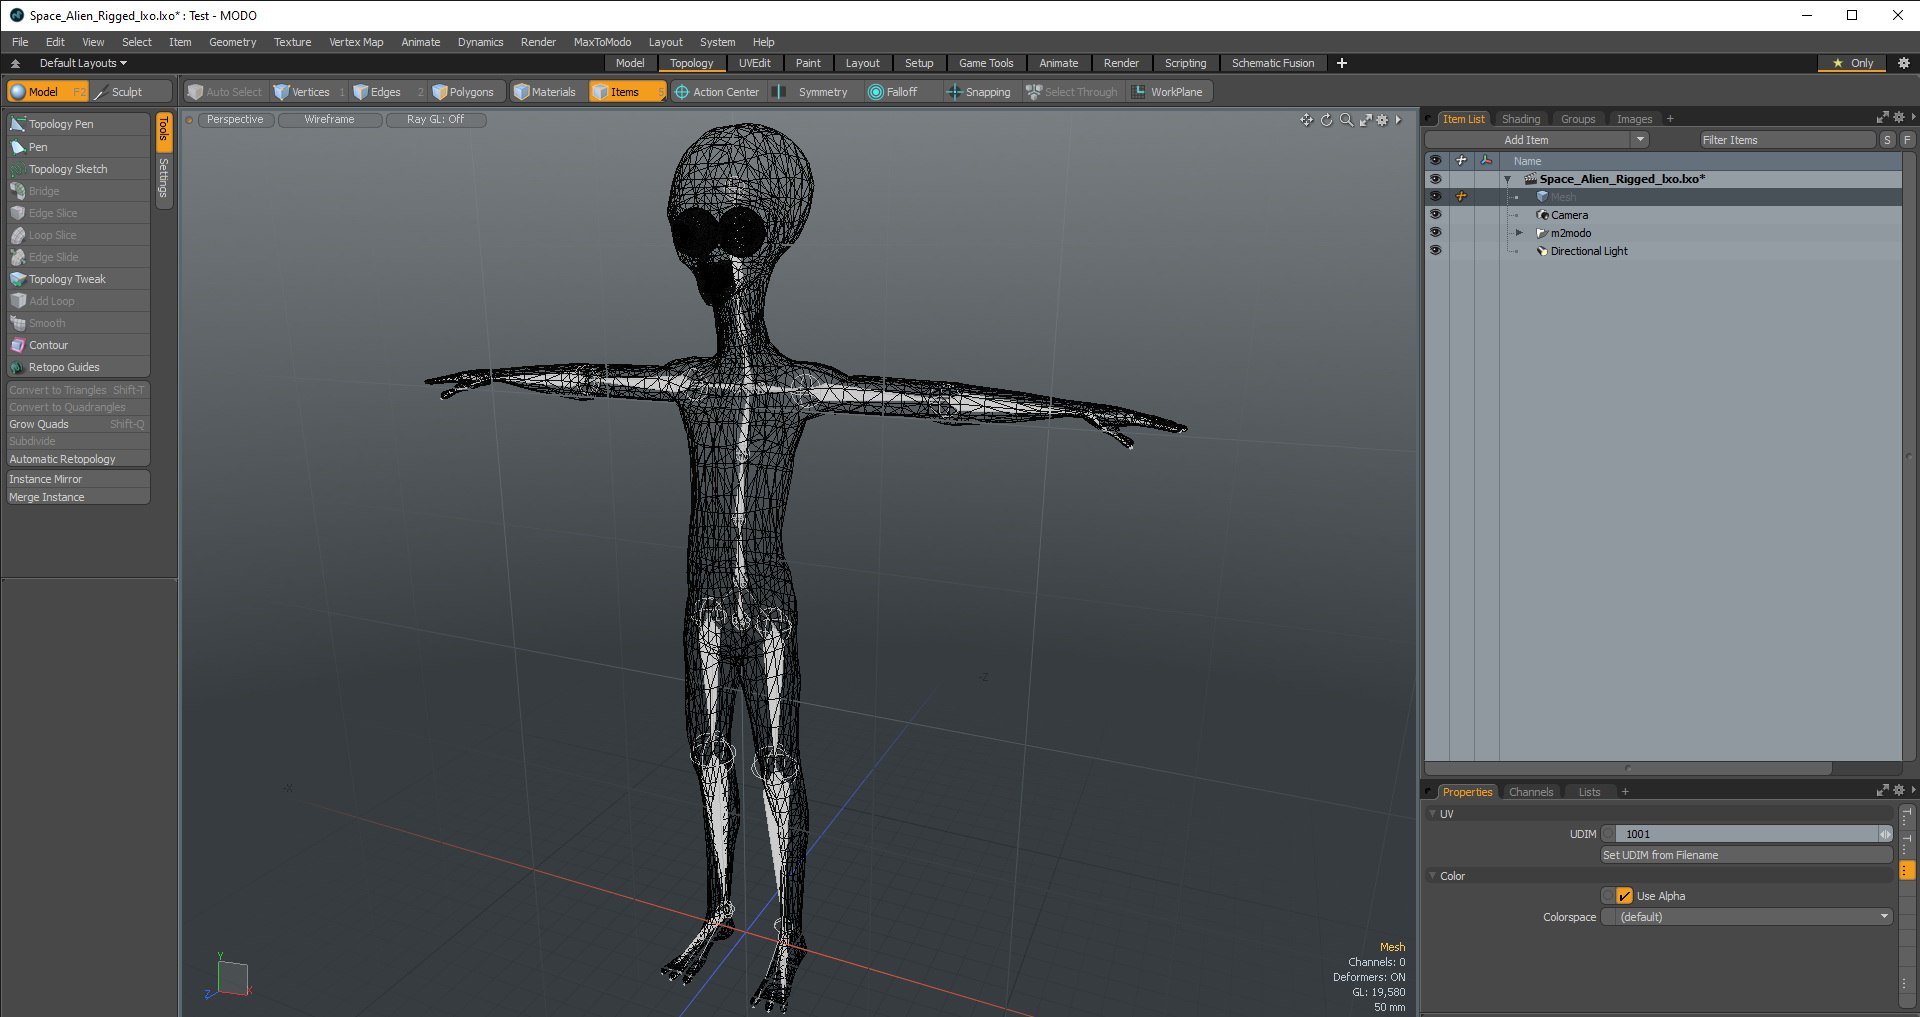Toggle the Only star button
This screenshot has height=1017, width=1920.
tap(1853, 63)
